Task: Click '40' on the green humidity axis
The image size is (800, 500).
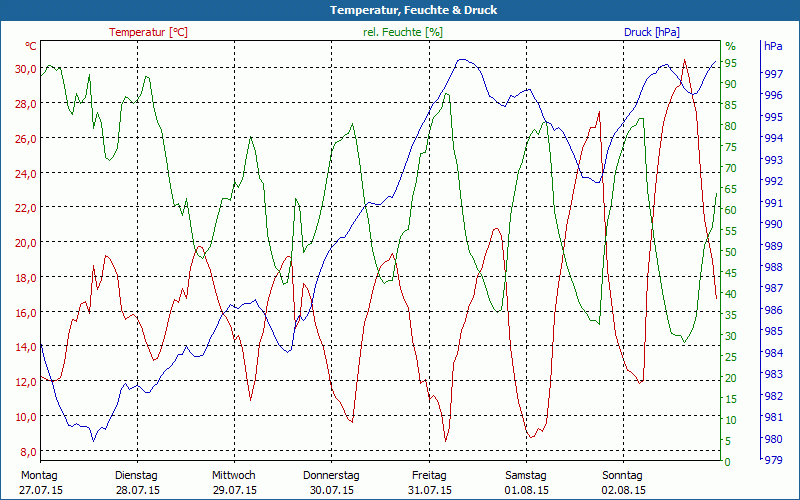Action: pyautogui.click(x=731, y=294)
